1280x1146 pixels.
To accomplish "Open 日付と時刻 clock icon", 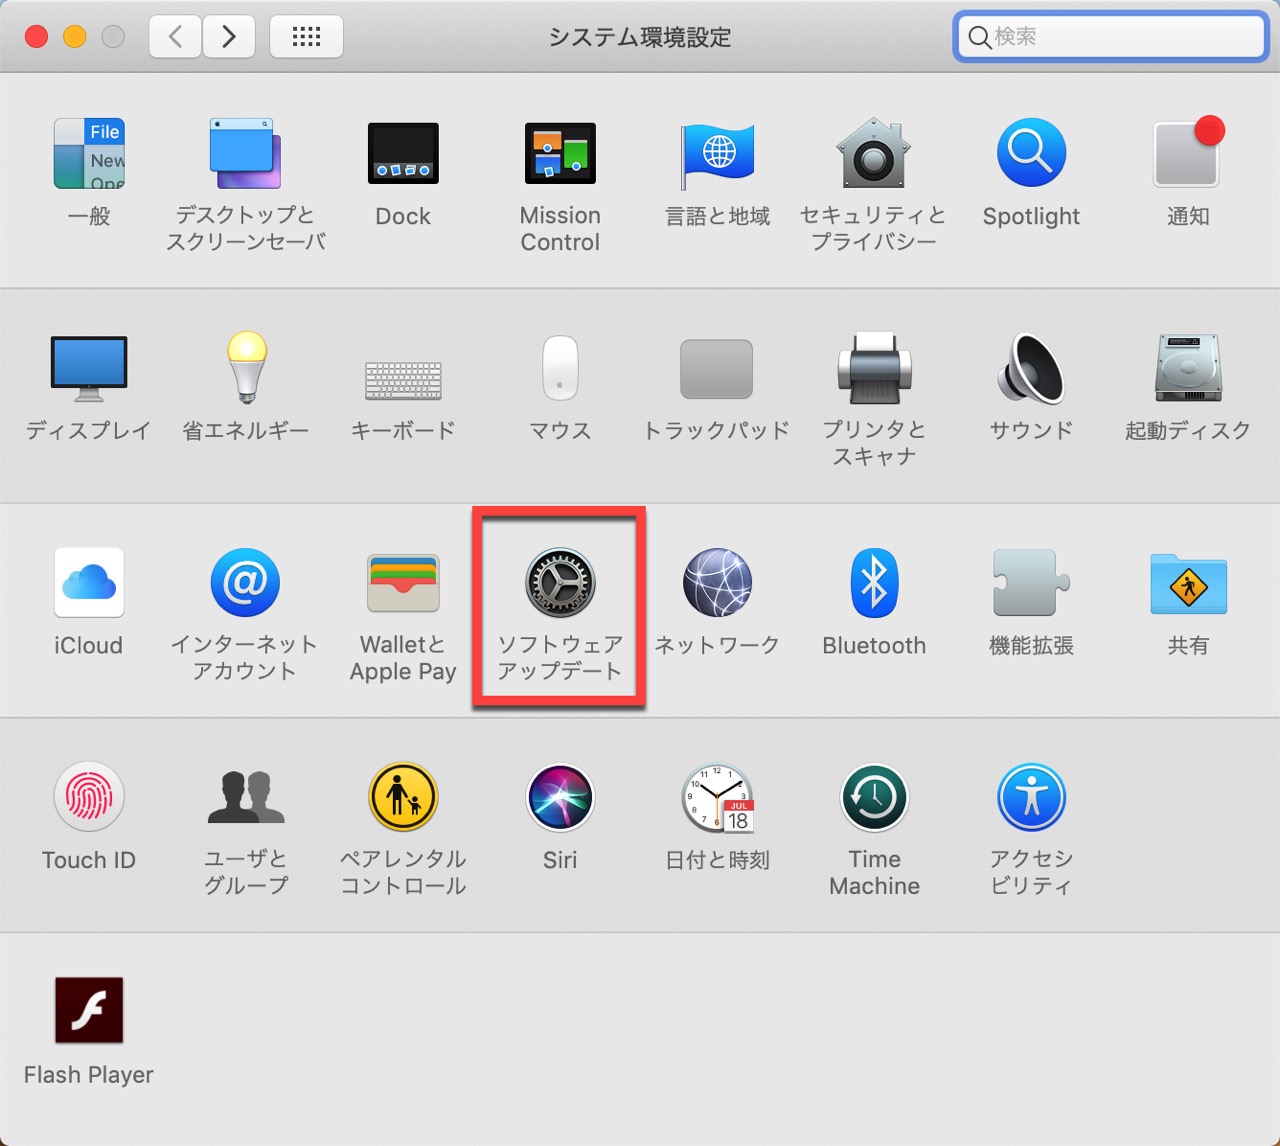I will pyautogui.click(x=717, y=797).
